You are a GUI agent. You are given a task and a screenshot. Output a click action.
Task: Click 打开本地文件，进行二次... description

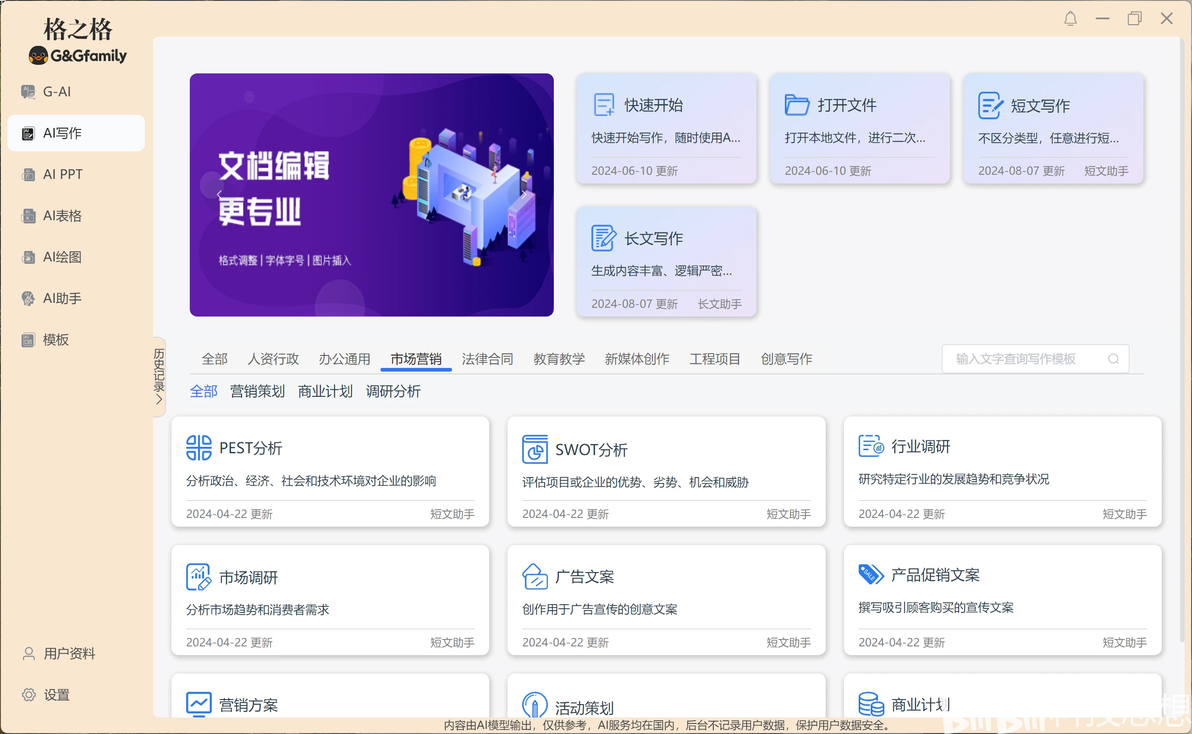click(x=855, y=138)
